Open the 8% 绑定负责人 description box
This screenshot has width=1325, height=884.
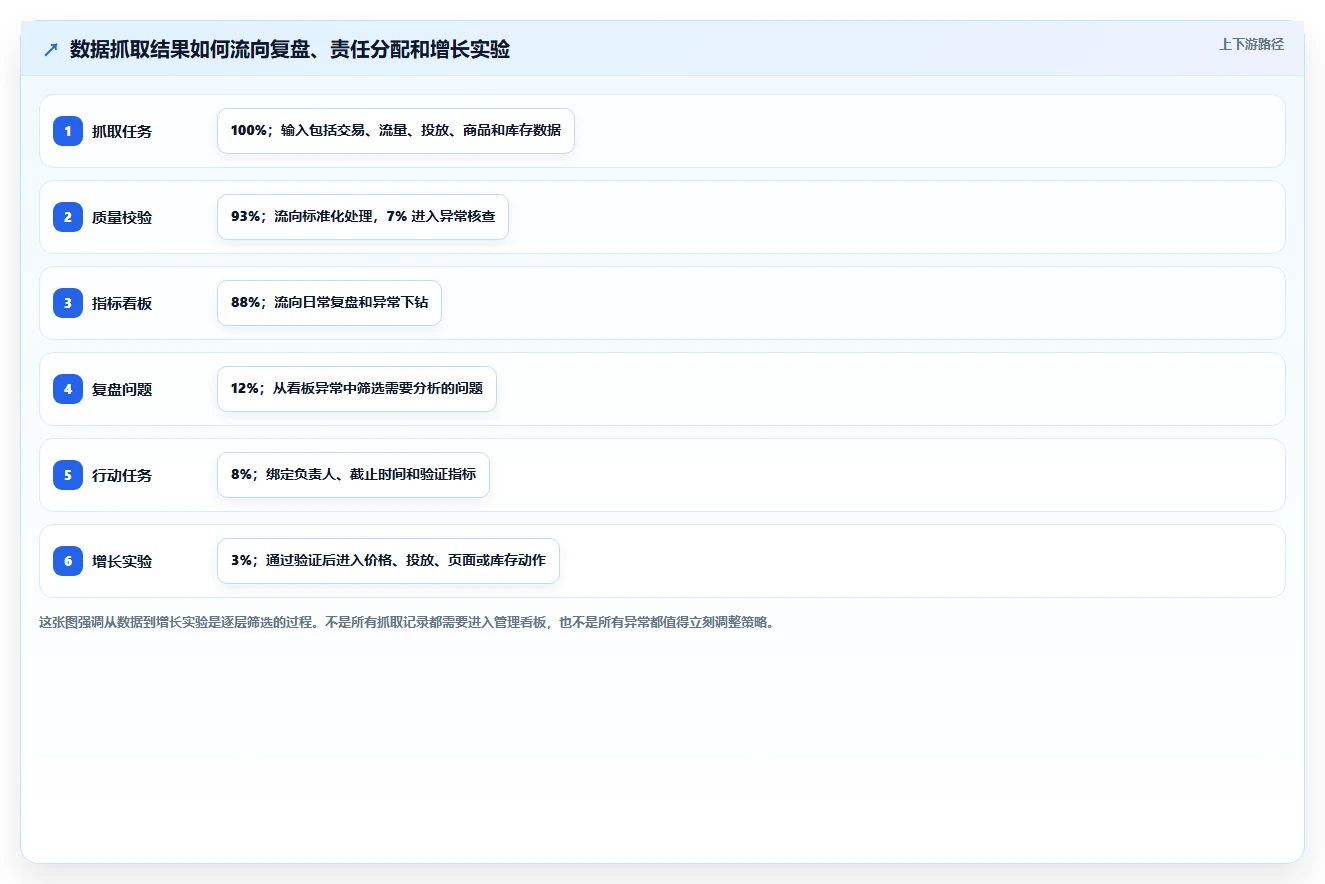pos(353,475)
